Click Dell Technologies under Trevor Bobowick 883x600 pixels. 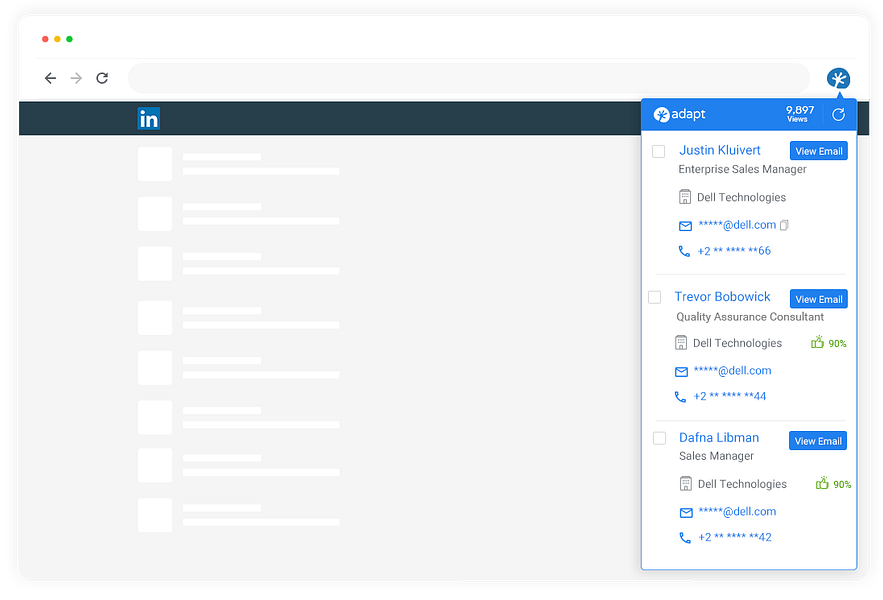click(x=737, y=343)
